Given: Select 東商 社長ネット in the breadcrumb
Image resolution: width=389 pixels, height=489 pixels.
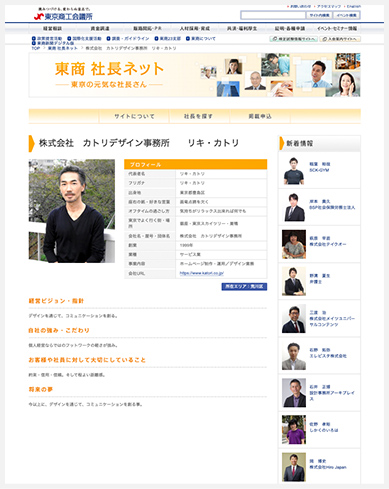Looking at the screenshot, I should click(x=62, y=48).
